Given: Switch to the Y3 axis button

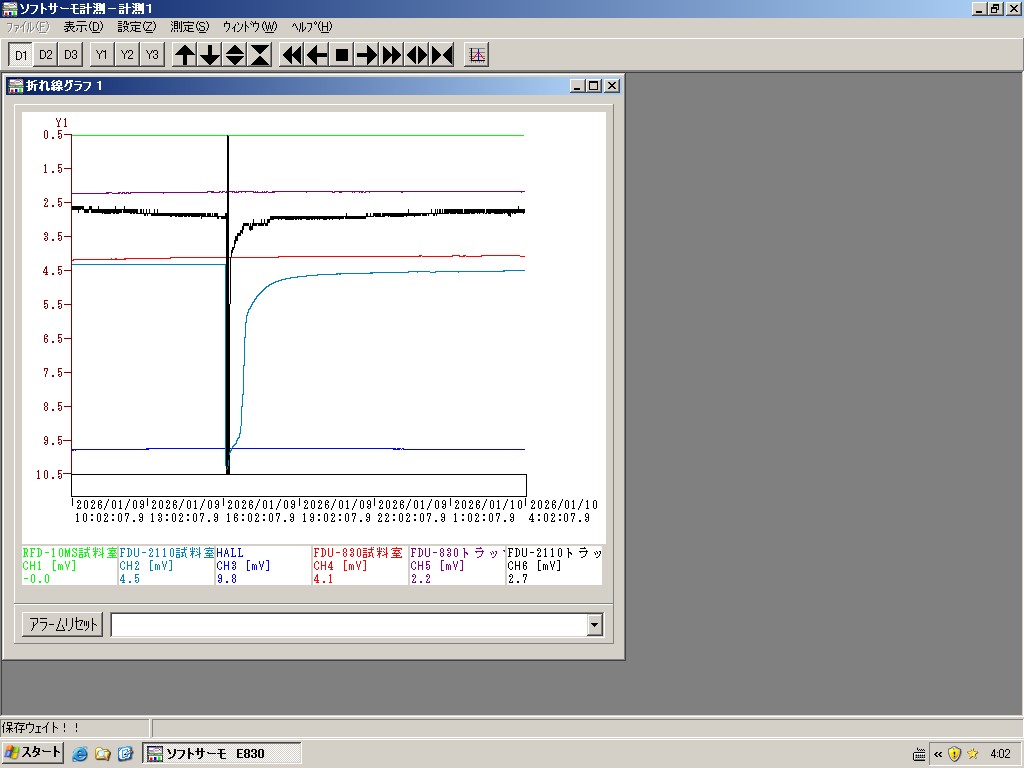Looking at the screenshot, I should [152, 55].
